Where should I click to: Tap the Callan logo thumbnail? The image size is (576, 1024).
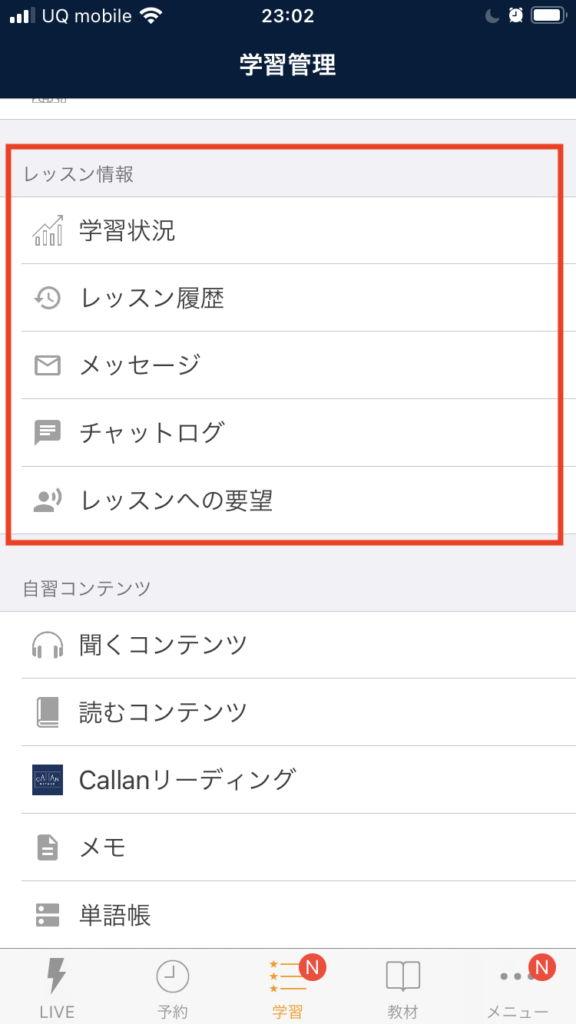pos(48,779)
